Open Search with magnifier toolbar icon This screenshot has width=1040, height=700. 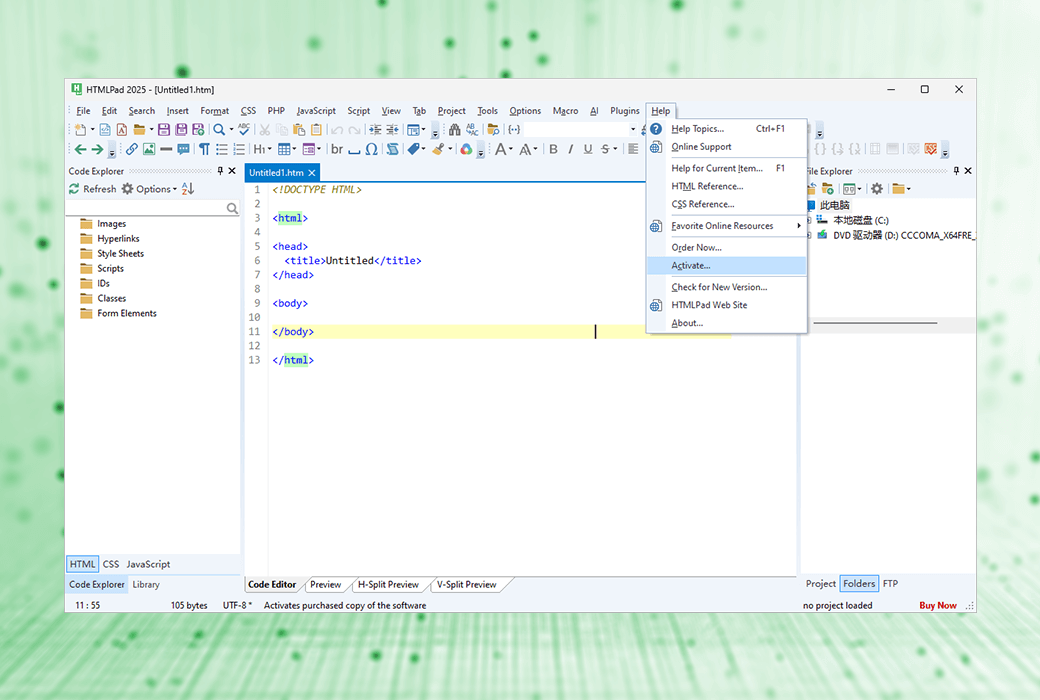tap(218, 129)
